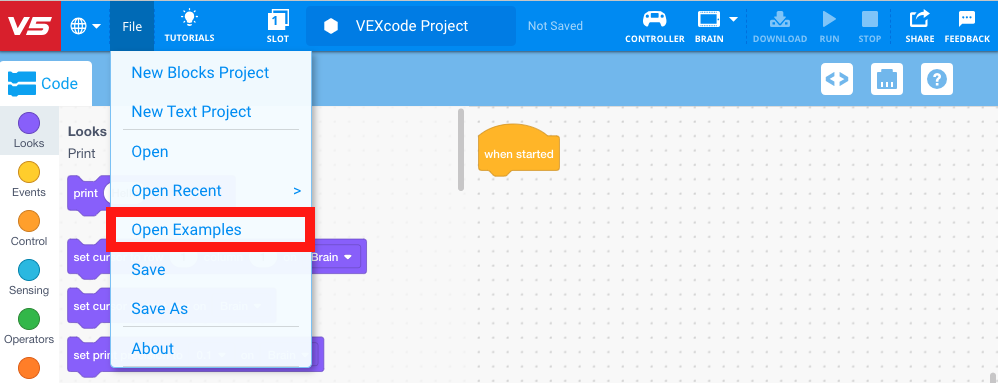Select New Blocks Project menu item
Screen dimensions: 998x383
(200, 73)
